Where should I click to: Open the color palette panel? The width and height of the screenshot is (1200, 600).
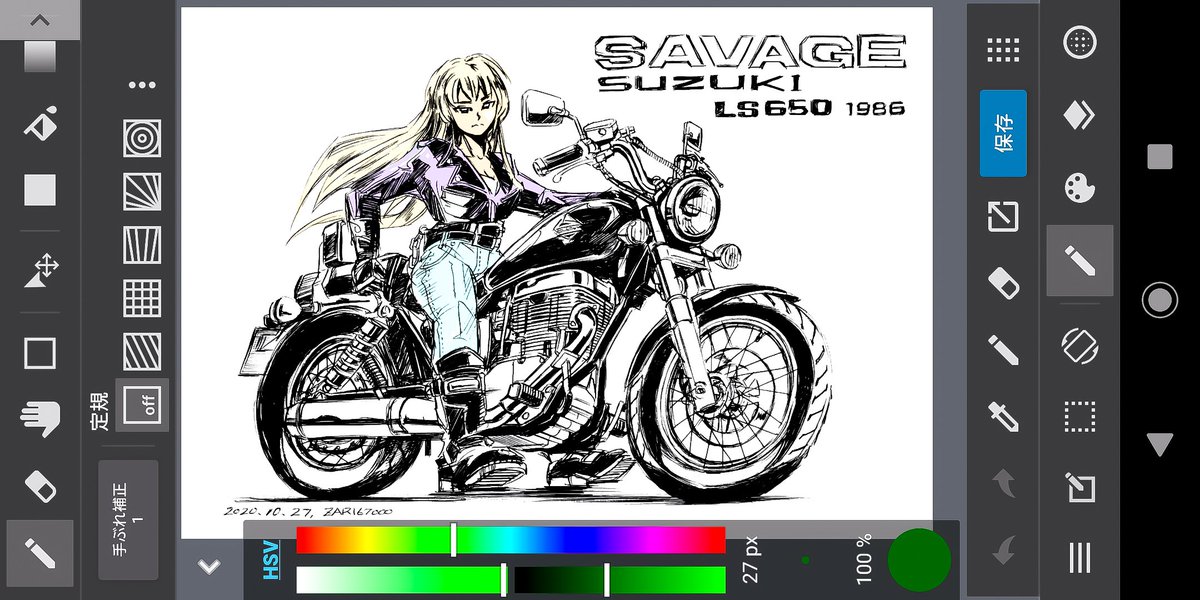(1080, 188)
